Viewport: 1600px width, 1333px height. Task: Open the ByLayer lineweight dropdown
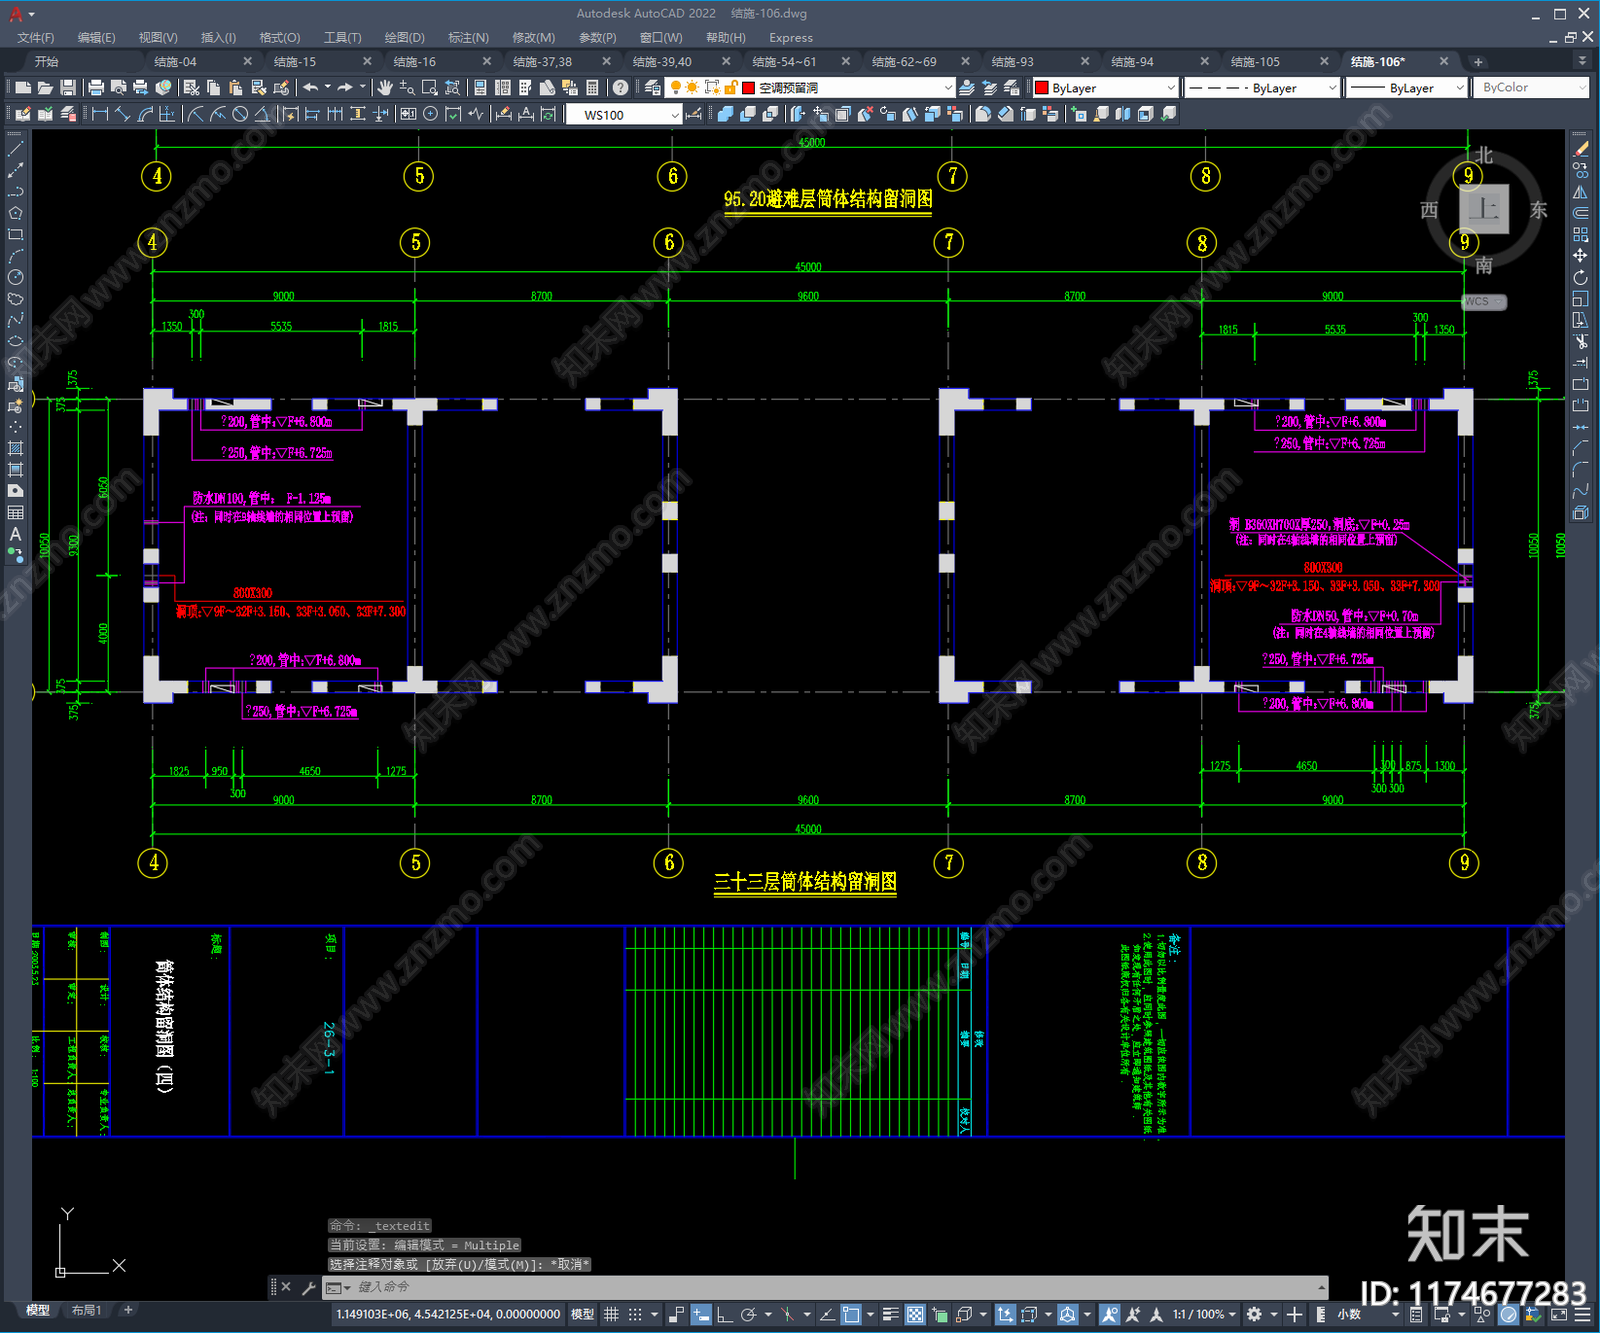point(1406,88)
